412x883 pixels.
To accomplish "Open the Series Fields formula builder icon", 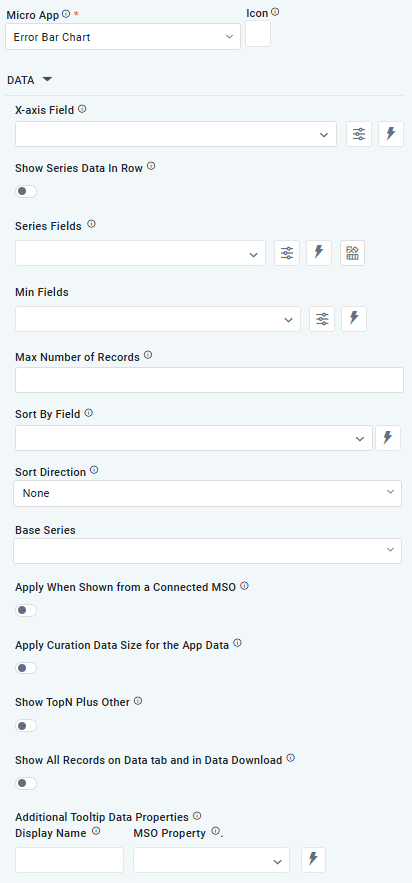I will 352,253.
